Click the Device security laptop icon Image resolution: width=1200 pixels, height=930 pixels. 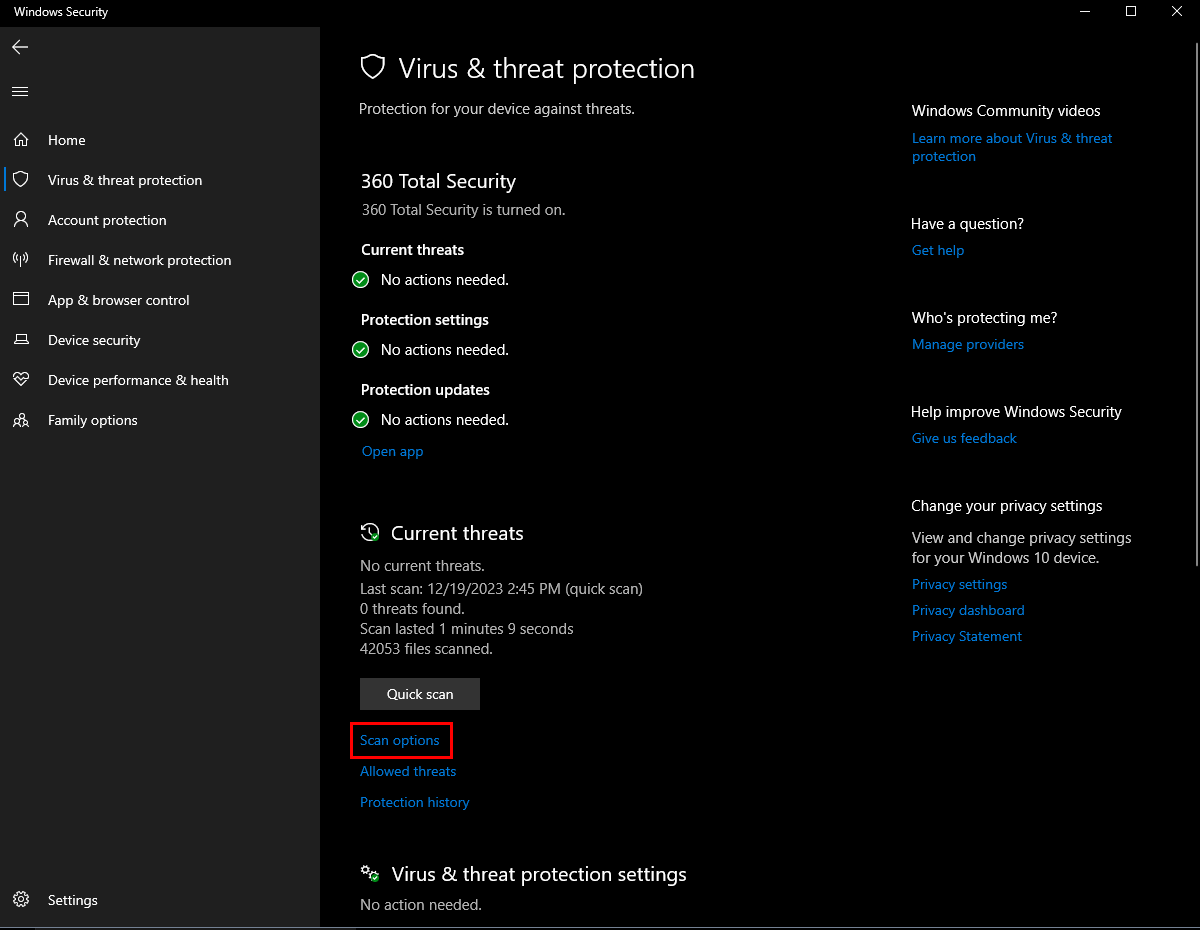point(21,340)
